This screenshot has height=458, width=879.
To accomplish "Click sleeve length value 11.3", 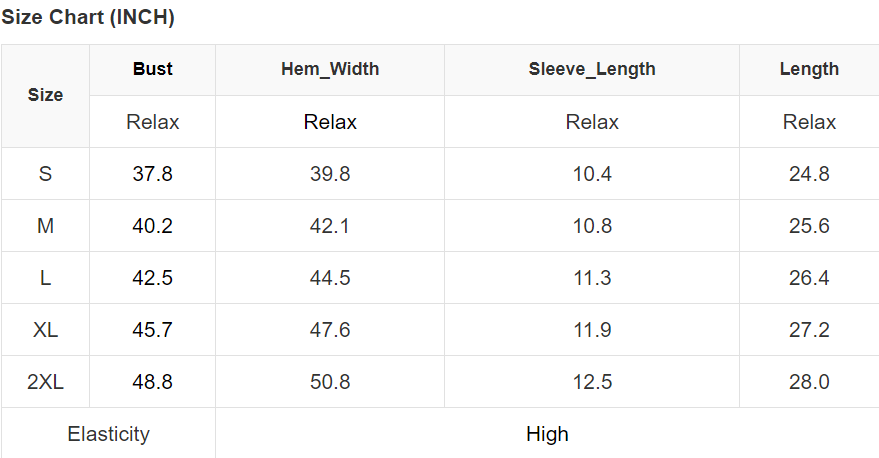I will pos(592,278).
